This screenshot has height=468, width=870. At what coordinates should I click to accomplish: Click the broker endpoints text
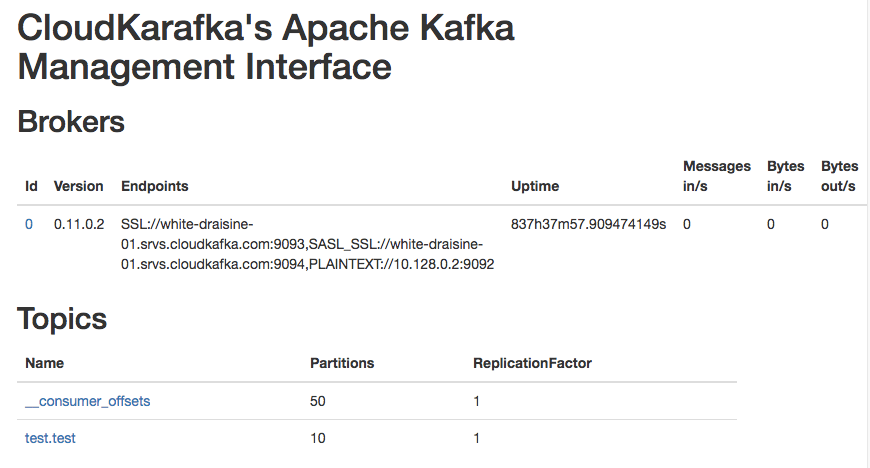pos(307,244)
